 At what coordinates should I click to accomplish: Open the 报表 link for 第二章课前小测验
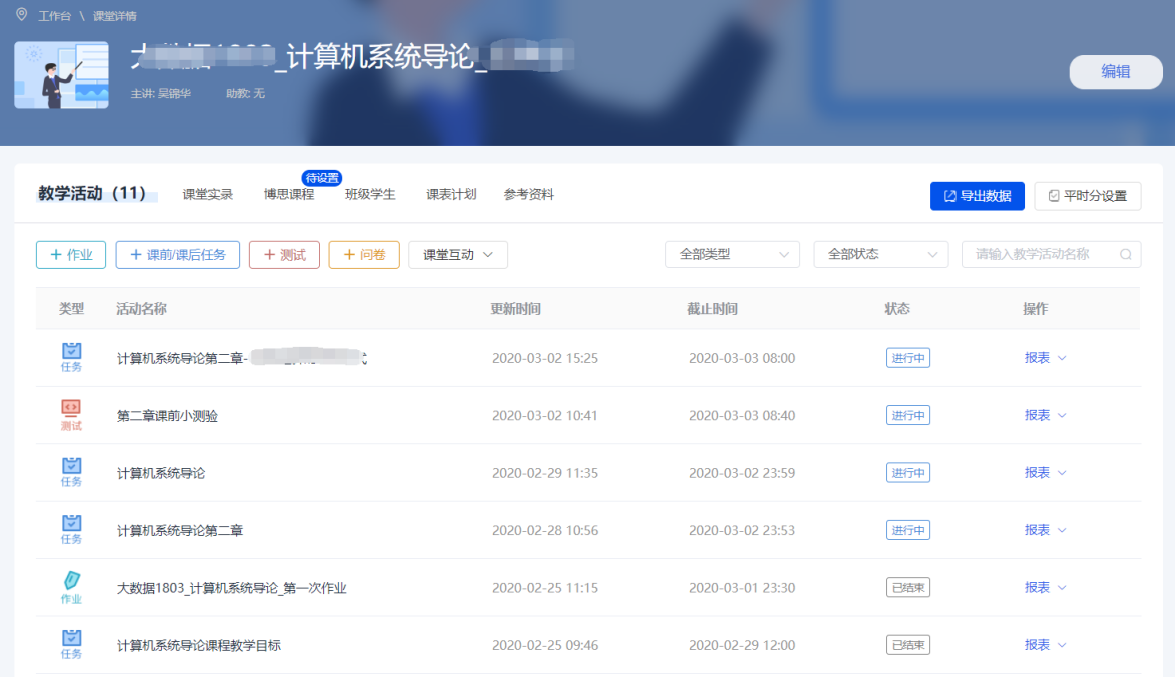[1039, 414]
